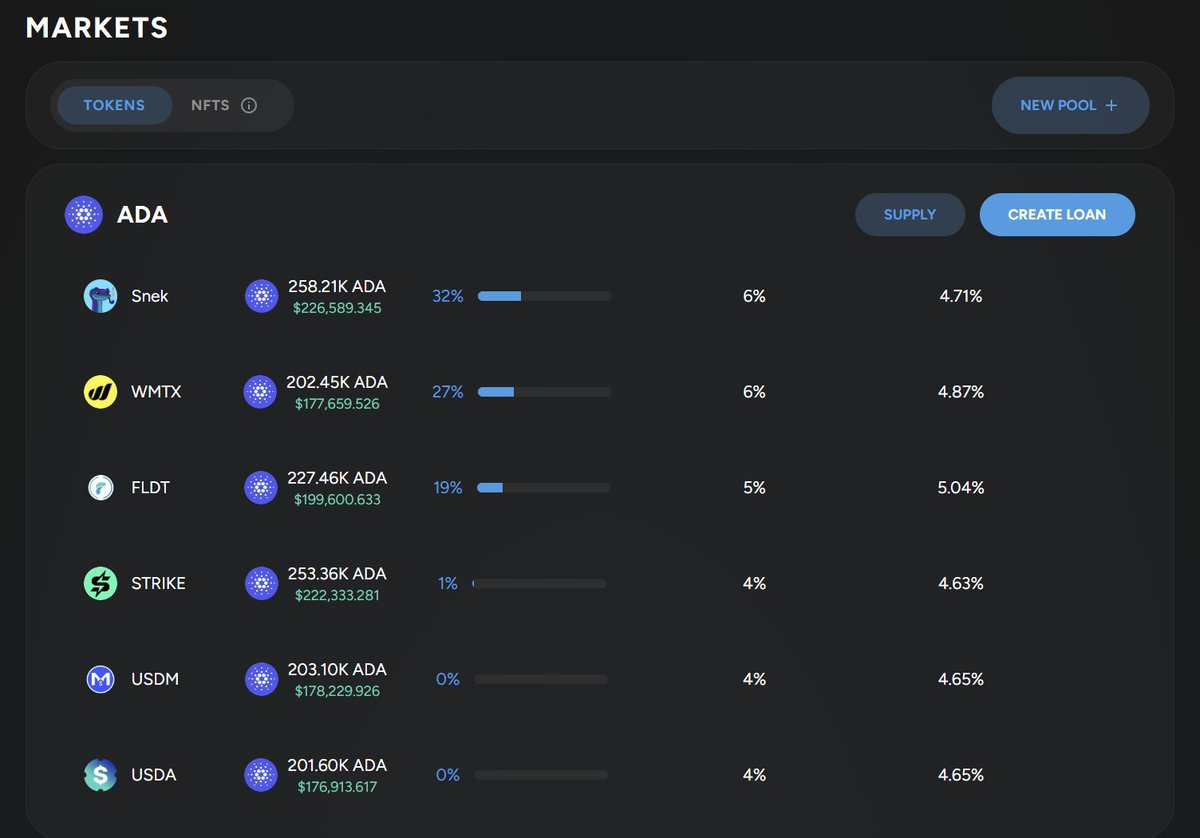Screen dimensions: 1200x838
Task: Click the 1% utilization label
Action: pos(448,583)
